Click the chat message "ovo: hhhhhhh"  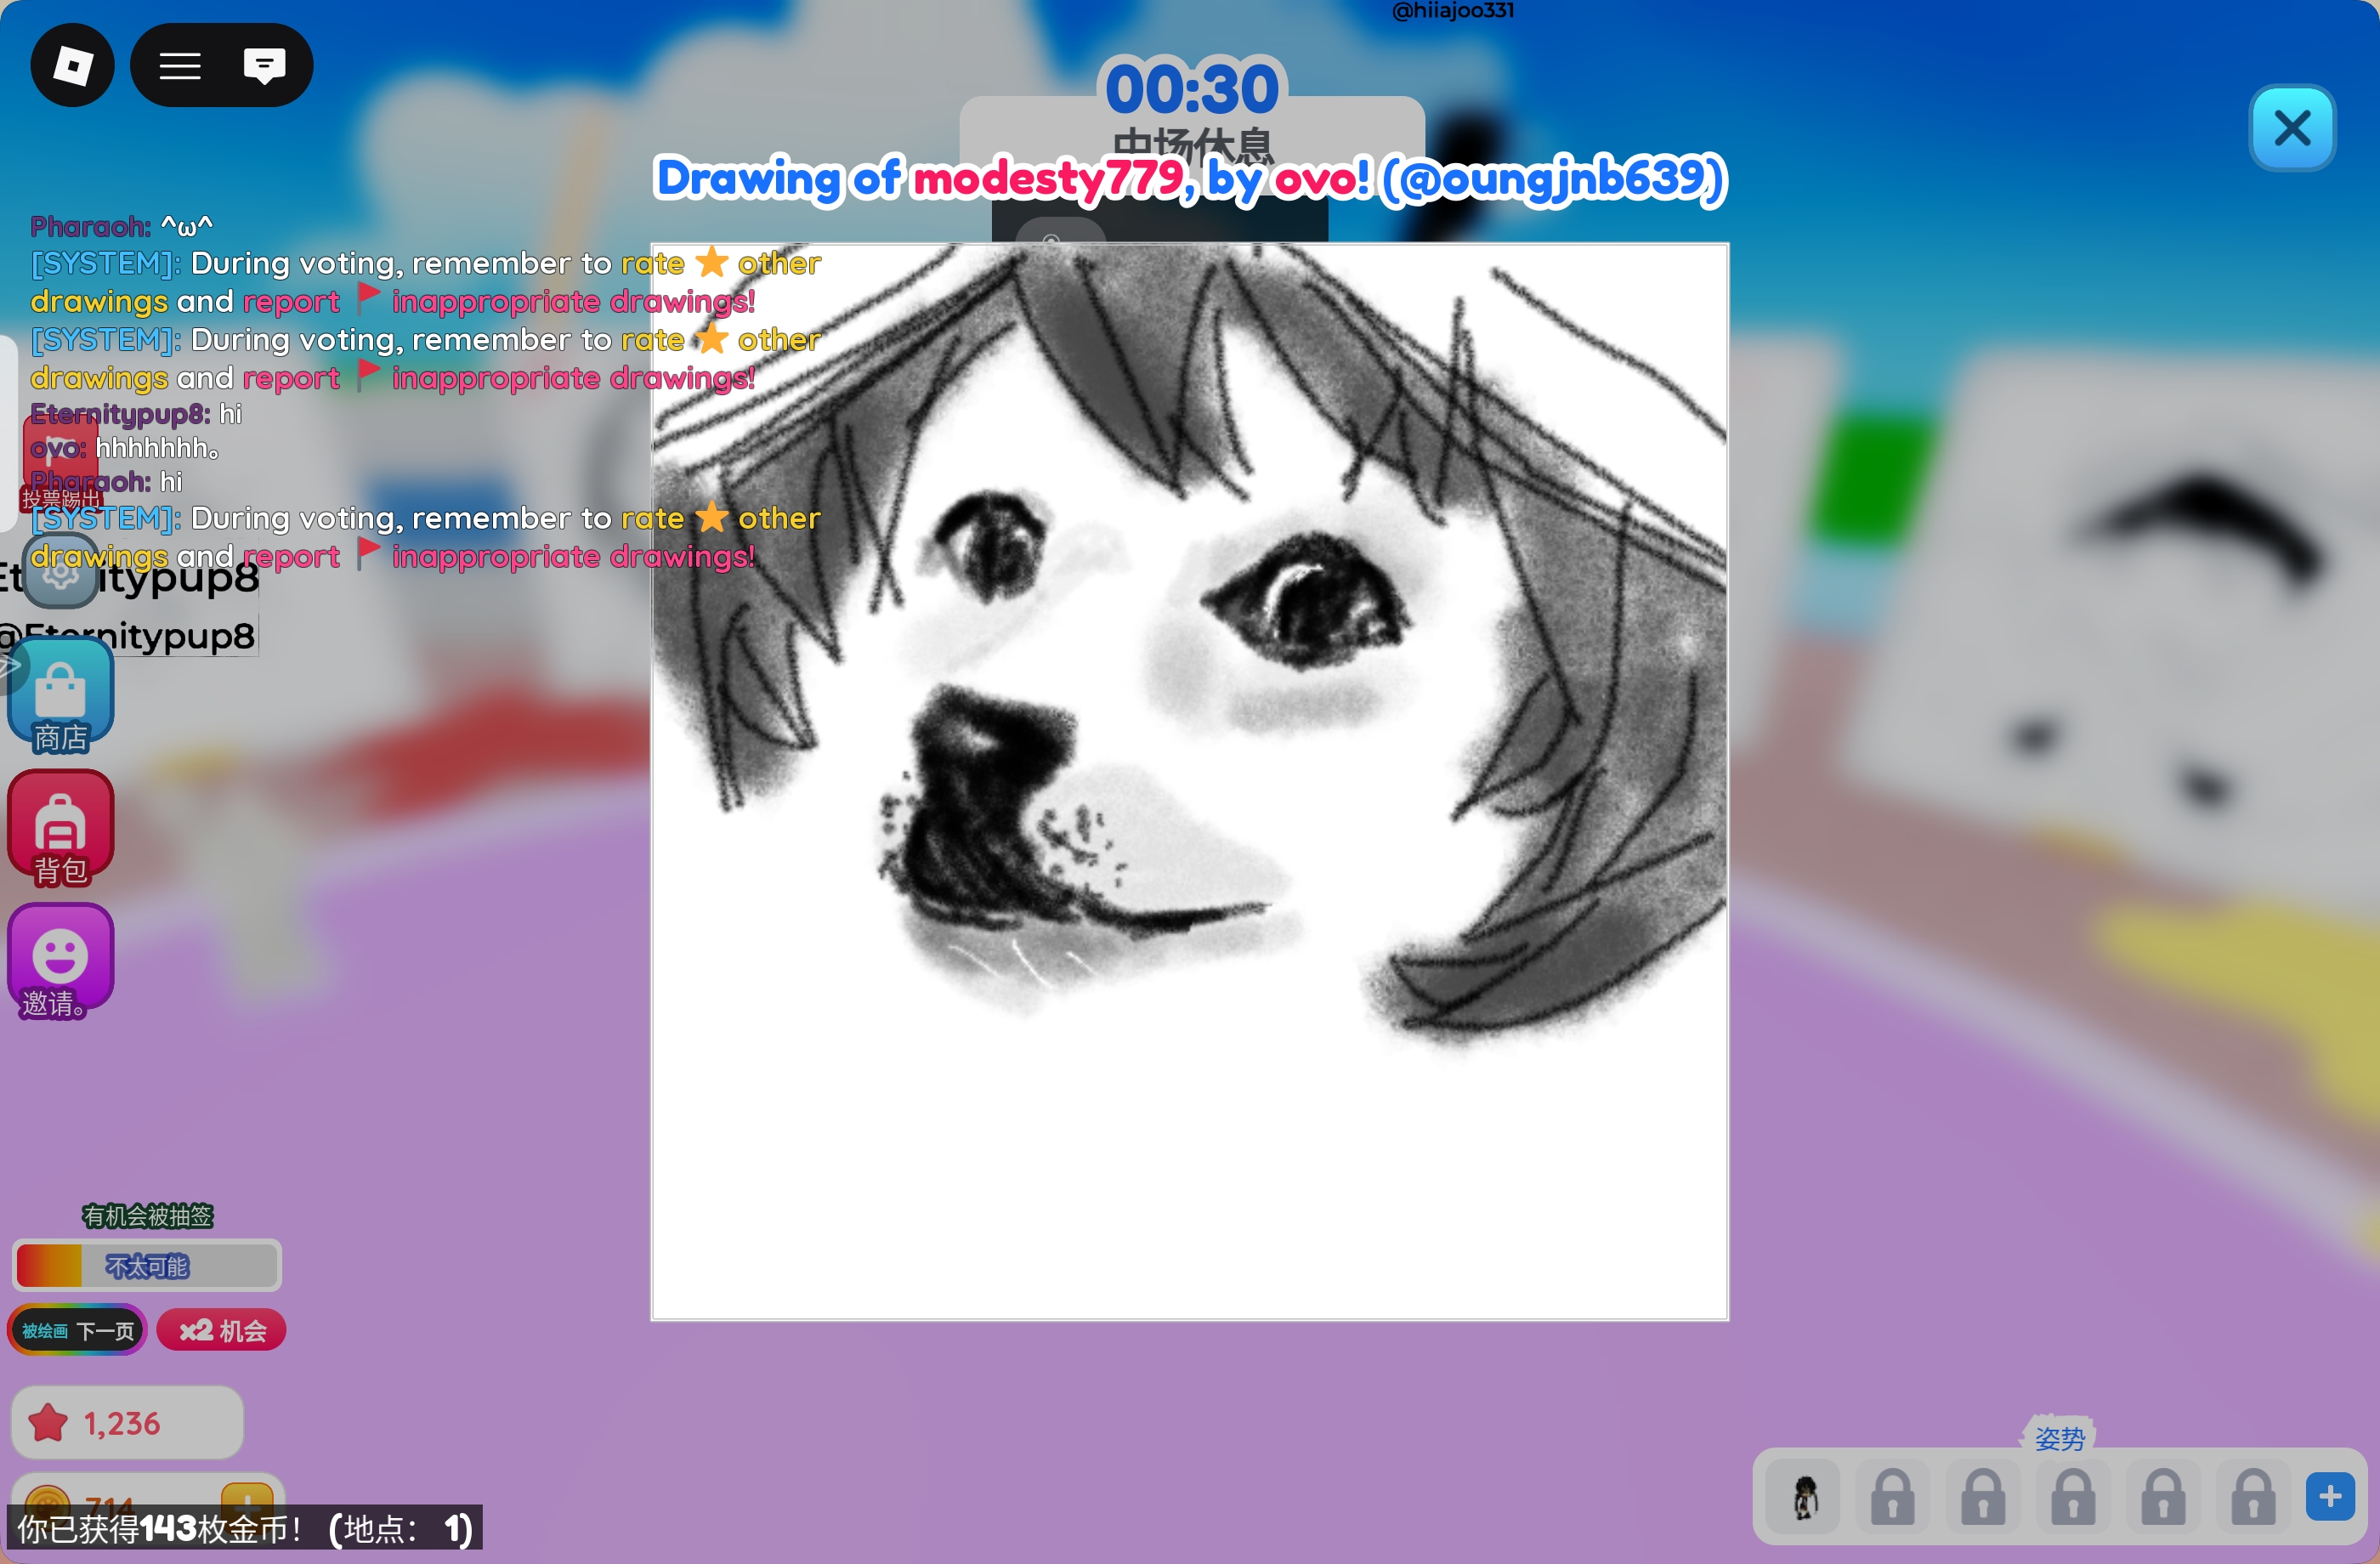pyautogui.click(x=125, y=448)
